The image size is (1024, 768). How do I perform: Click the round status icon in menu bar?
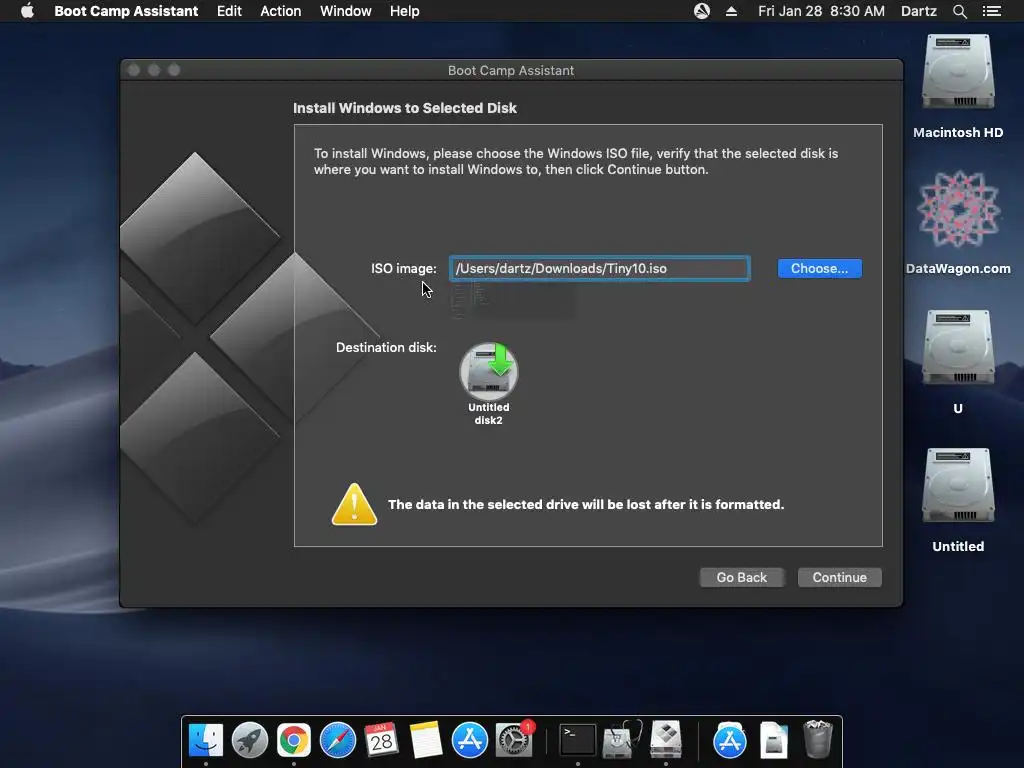pos(701,11)
